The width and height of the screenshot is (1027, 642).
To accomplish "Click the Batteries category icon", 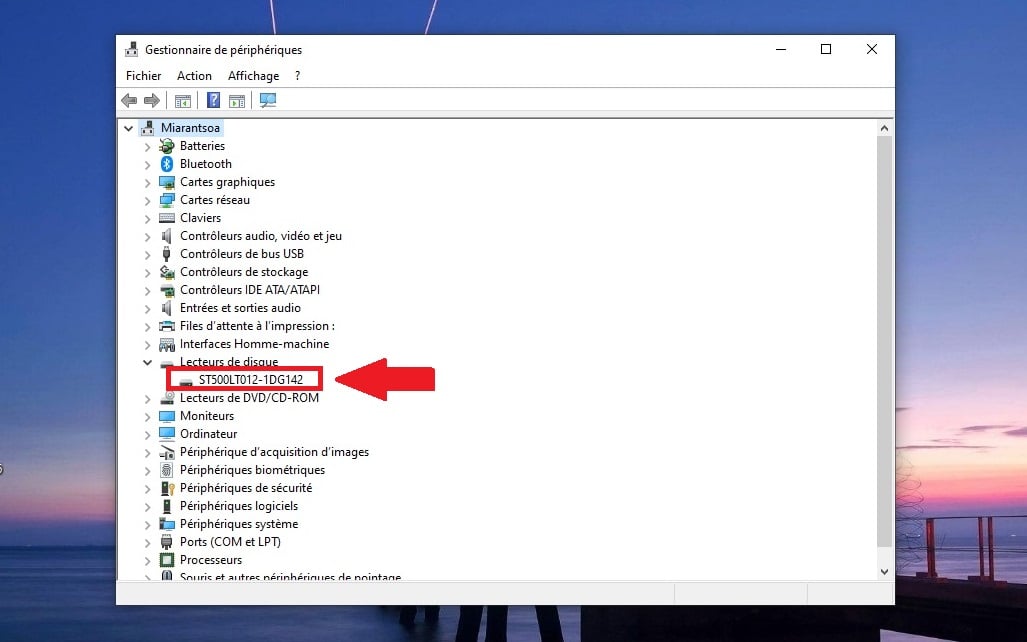I will pyautogui.click(x=168, y=145).
